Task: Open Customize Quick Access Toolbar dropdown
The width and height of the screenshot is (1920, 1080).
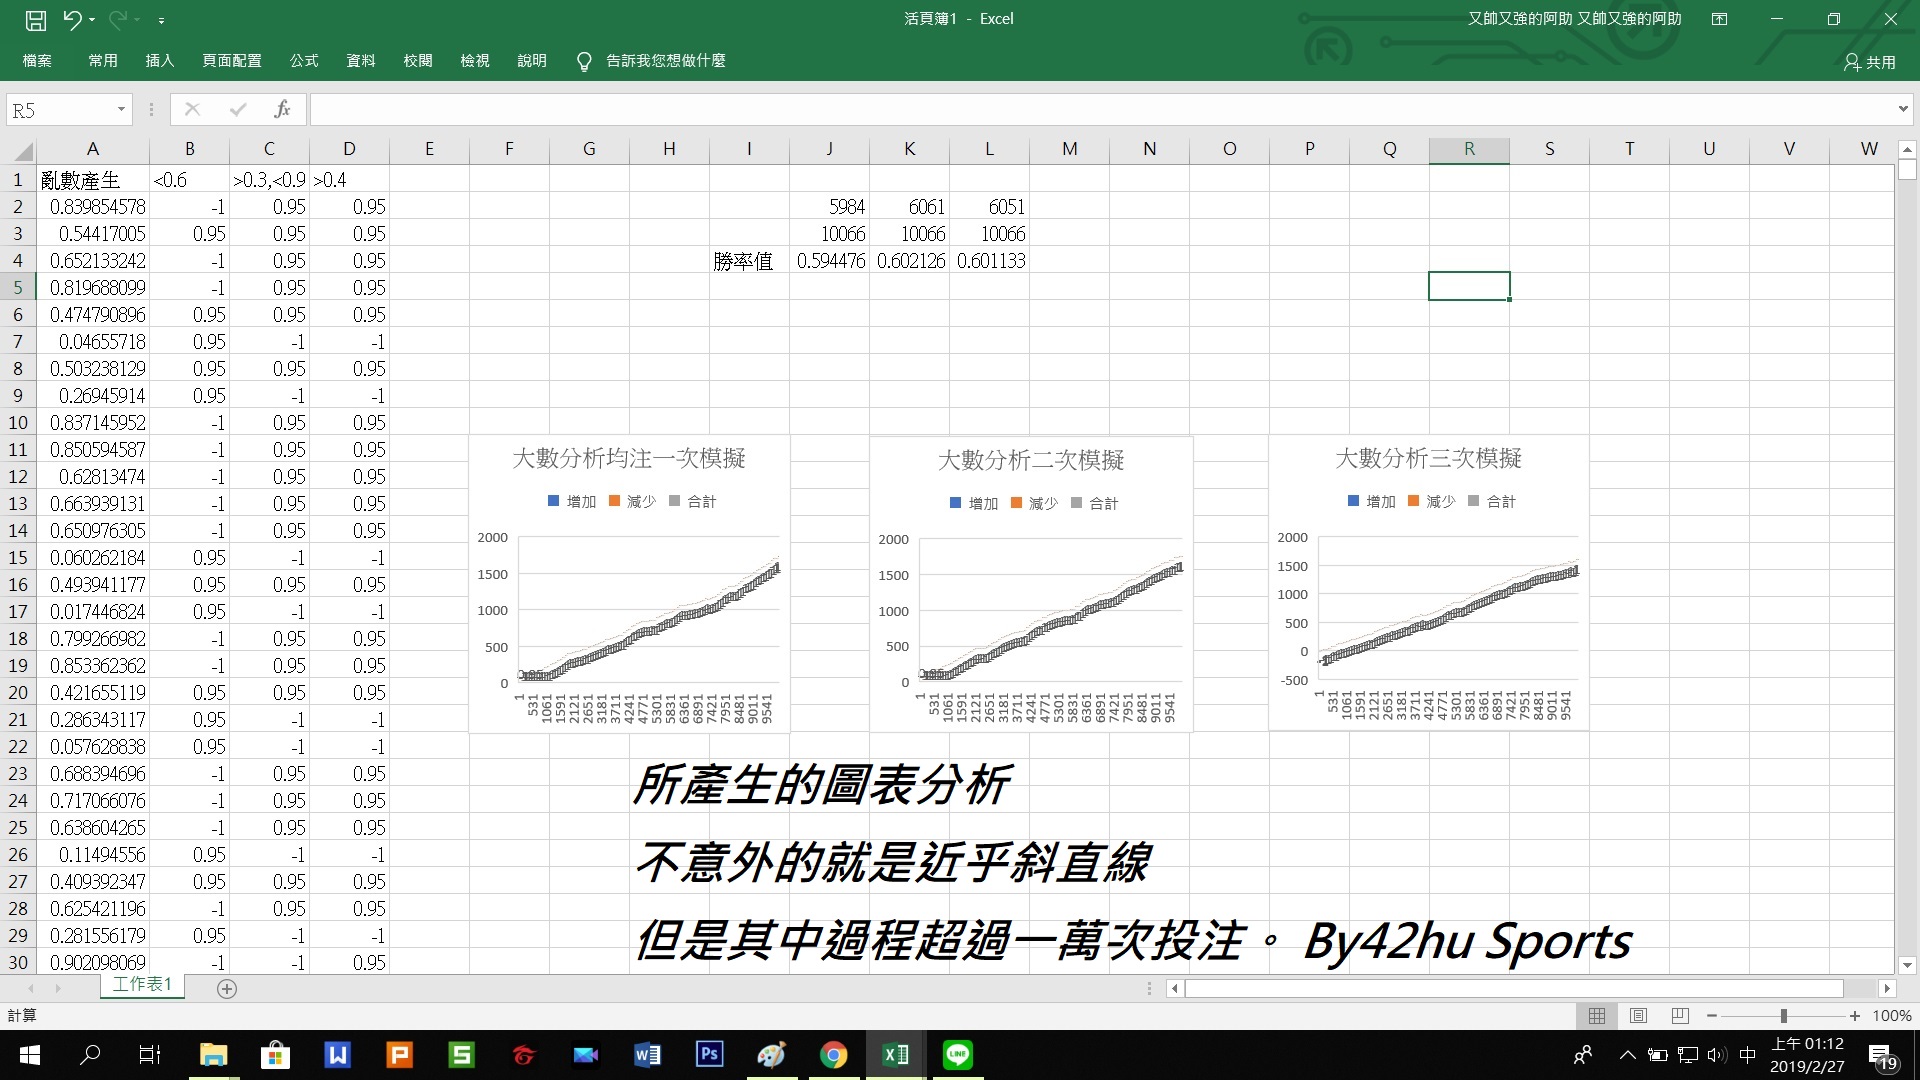Action: 161,20
